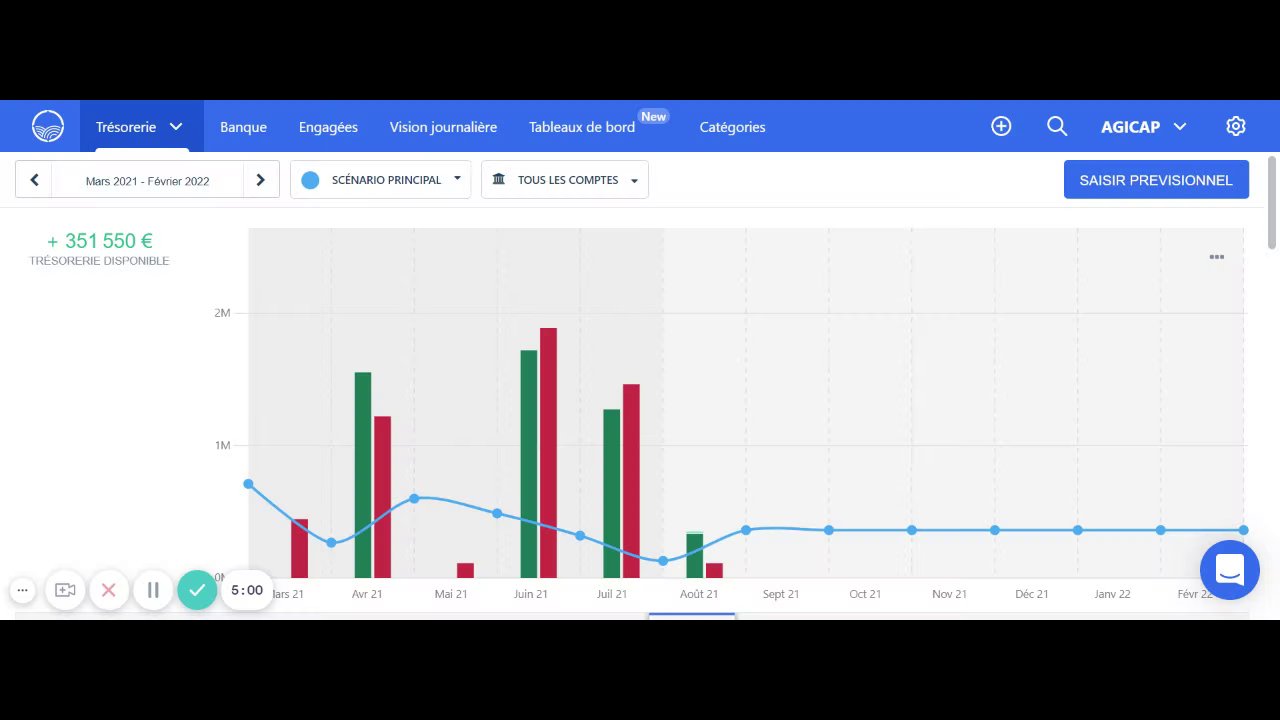Expand the AGICAP account menu
The image size is (1280, 720).
(x=1144, y=126)
